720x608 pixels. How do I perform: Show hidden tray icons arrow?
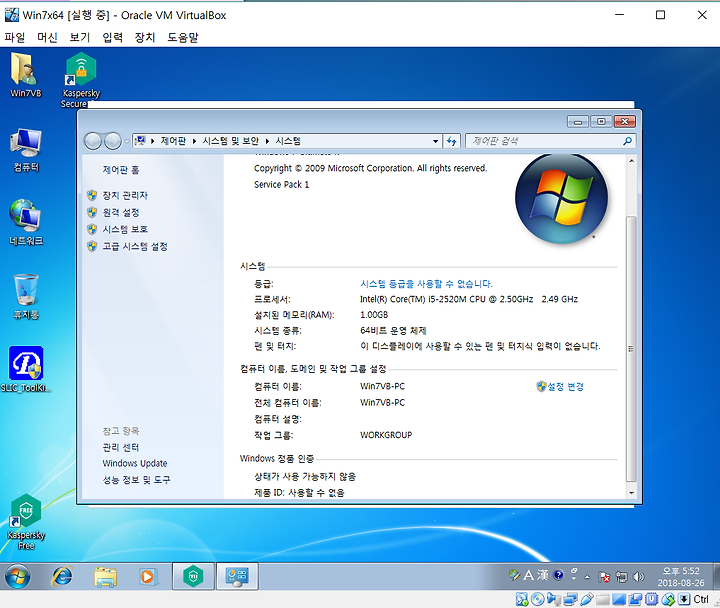[x=587, y=577]
